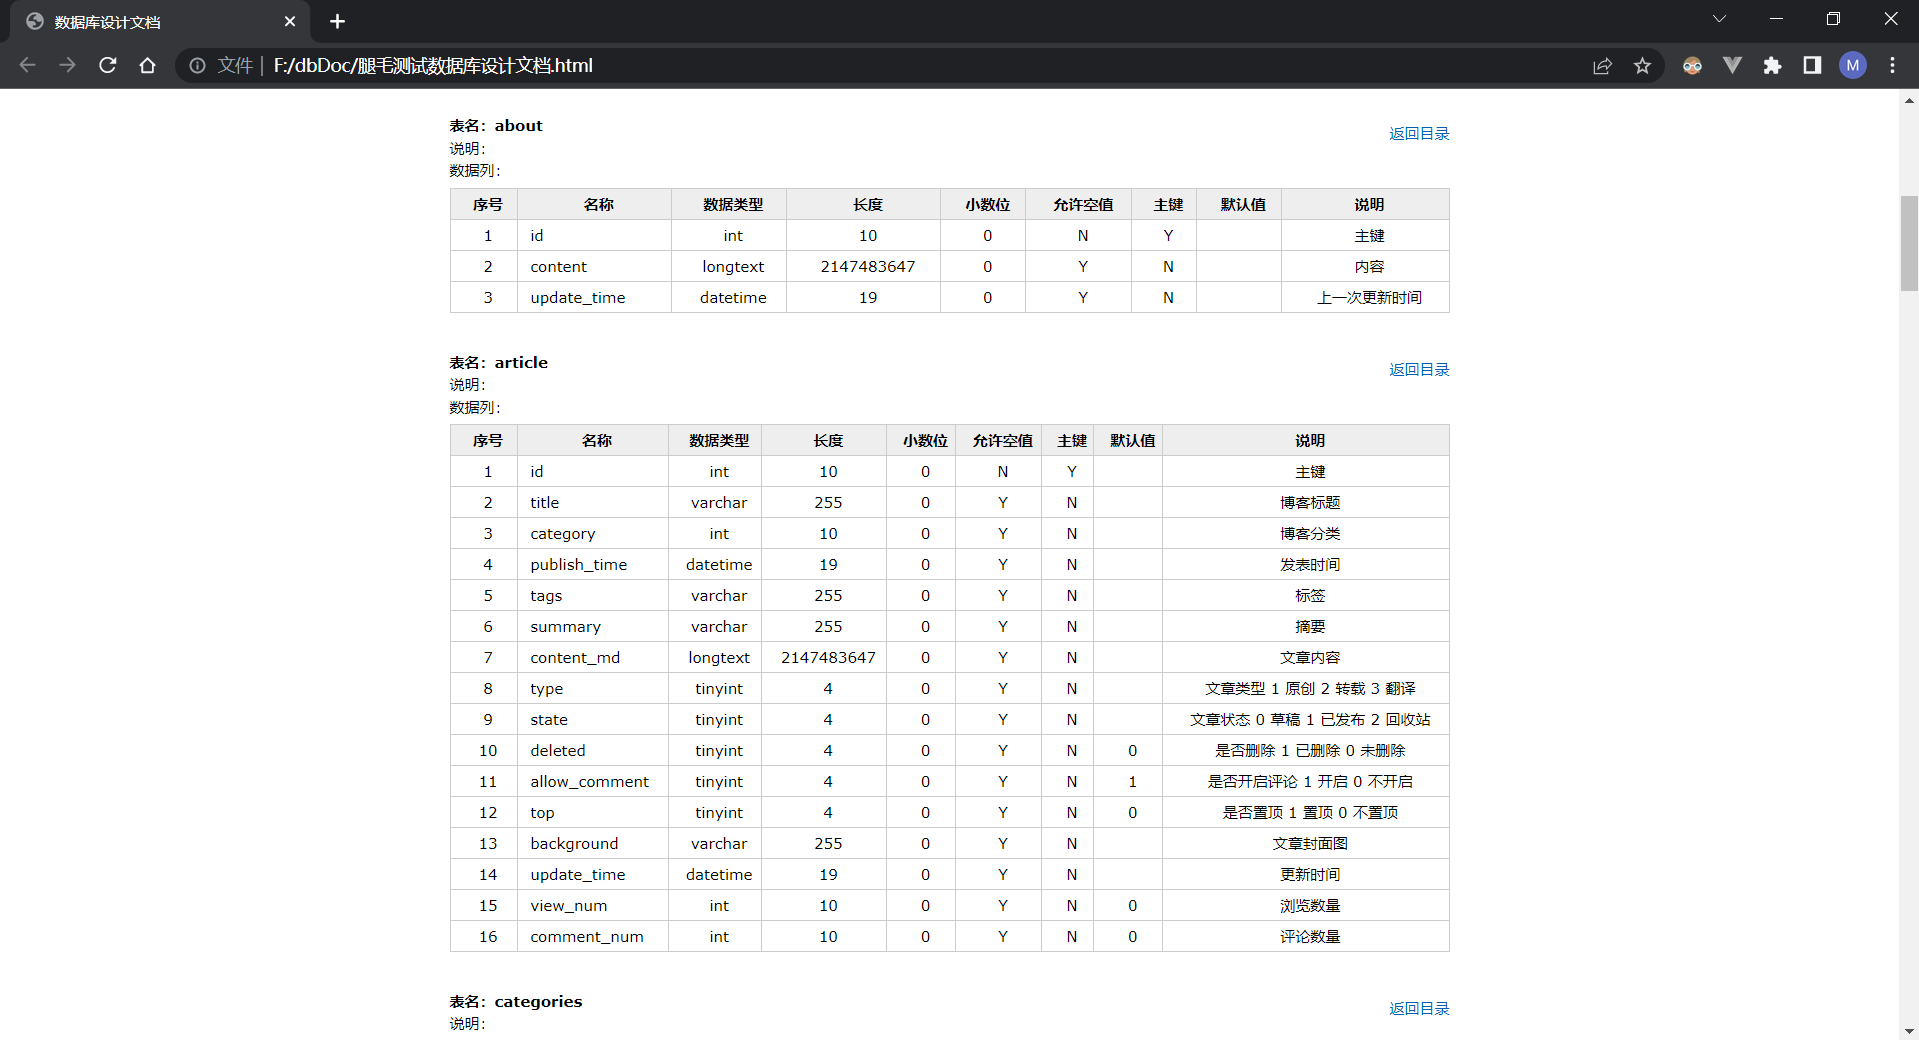Click '博客分类' description cell
Viewport: 1919px width, 1040px height.
[x=1306, y=533]
